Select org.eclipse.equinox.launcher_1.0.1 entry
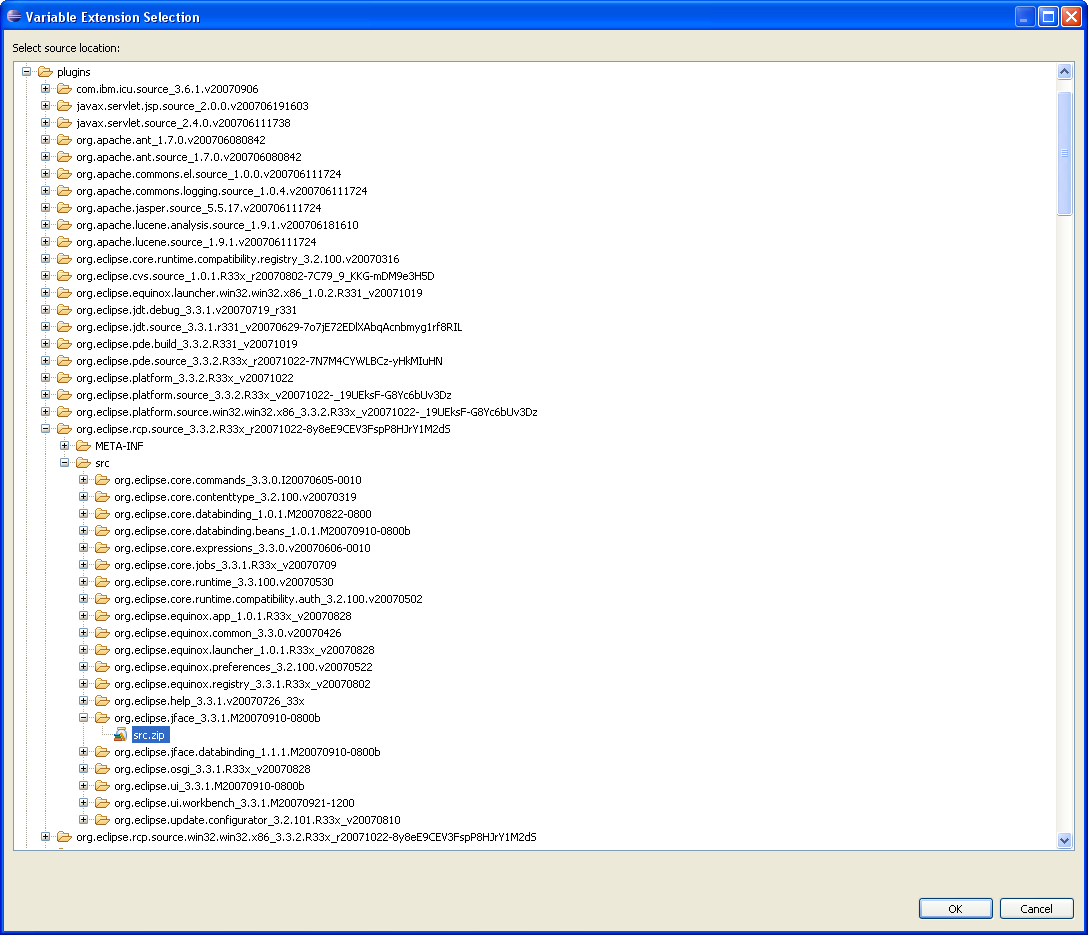Image resolution: width=1088 pixels, height=935 pixels. [244, 650]
